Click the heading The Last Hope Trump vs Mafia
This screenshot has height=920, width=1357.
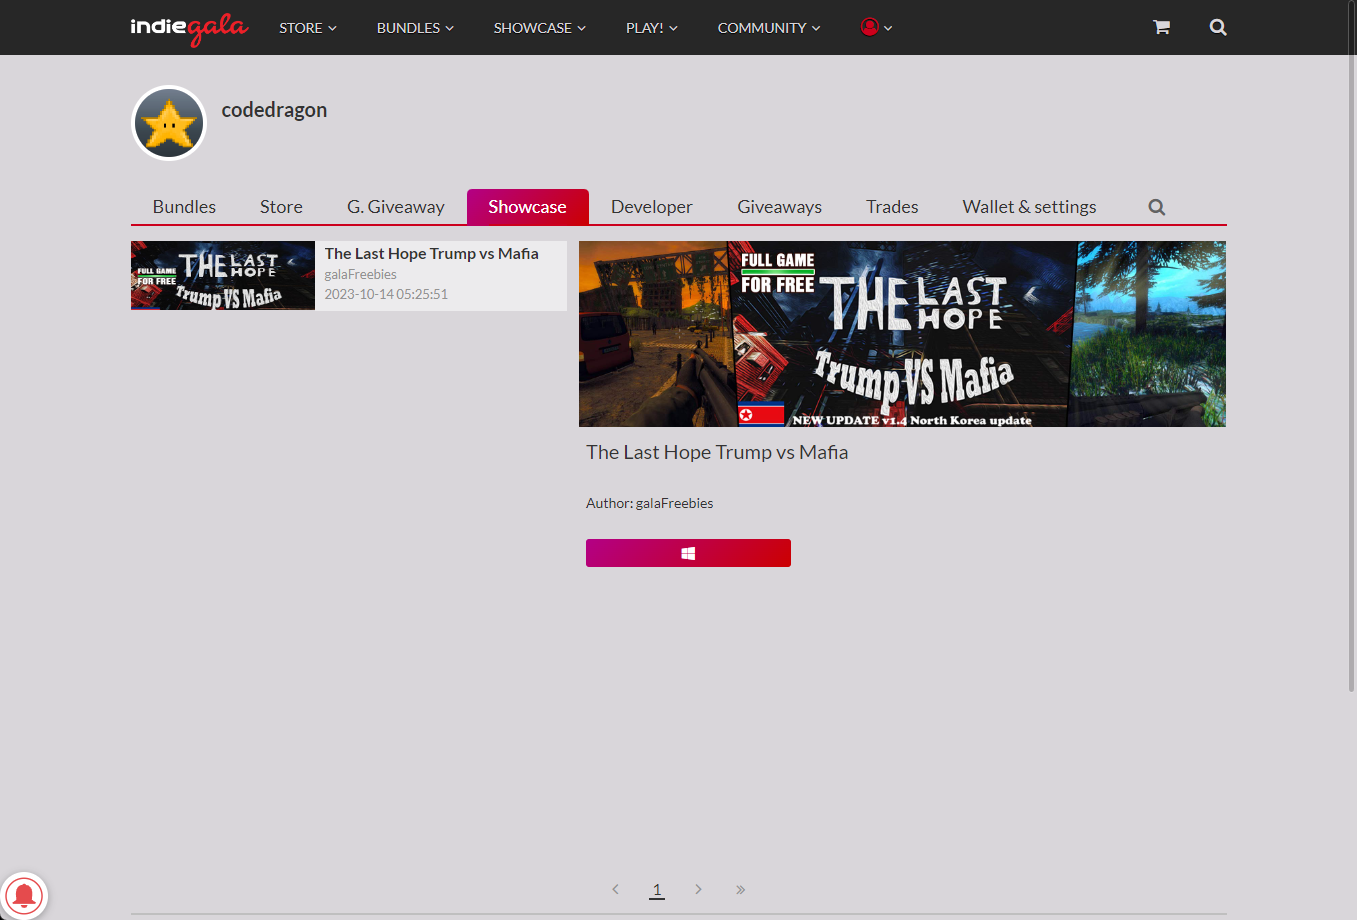click(x=717, y=452)
